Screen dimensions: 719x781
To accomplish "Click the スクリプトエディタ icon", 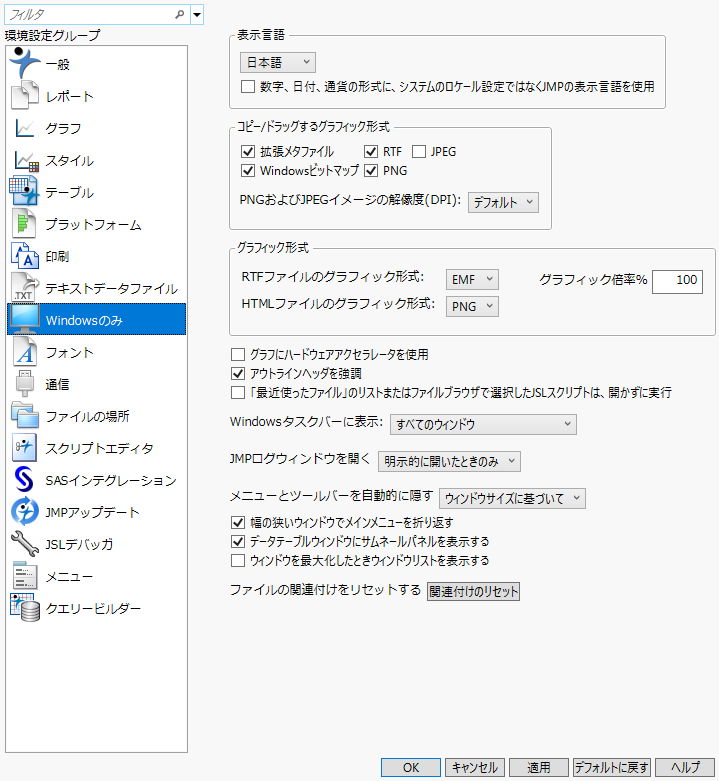I will pyautogui.click(x=24, y=447).
